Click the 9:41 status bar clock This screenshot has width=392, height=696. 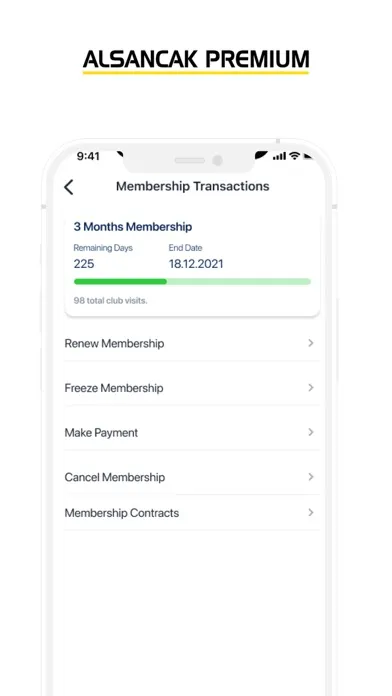(88, 156)
